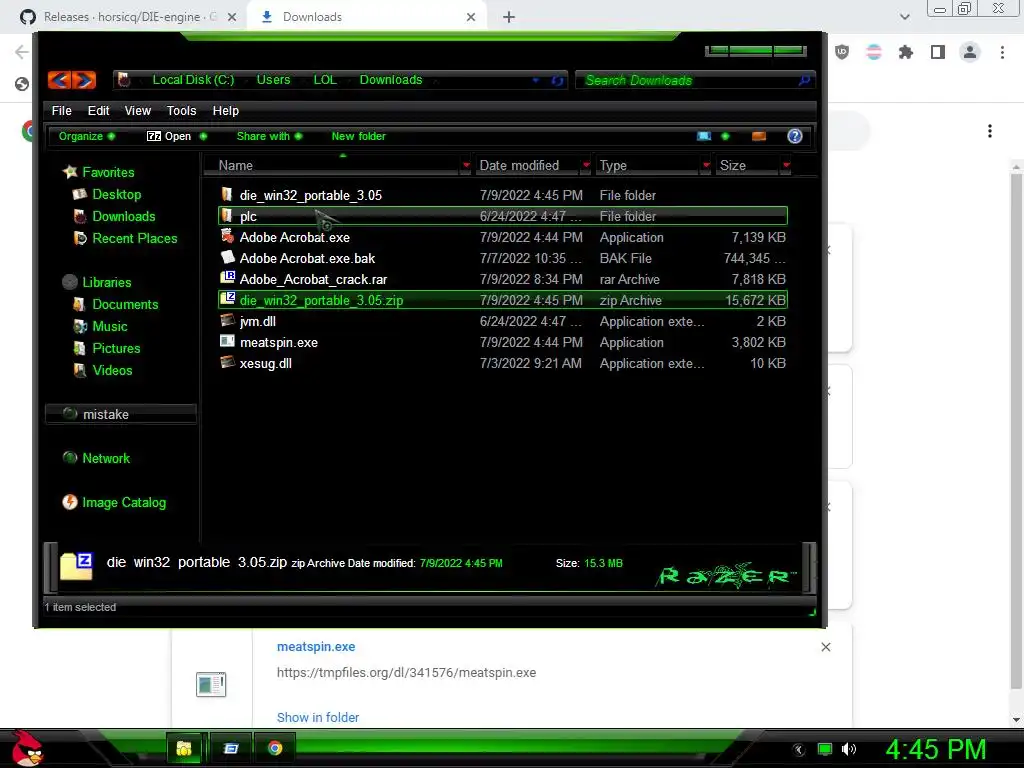Image resolution: width=1024 pixels, height=768 pixels.
Task: Click the meatspin.exe download link
Action: [316, 647]
